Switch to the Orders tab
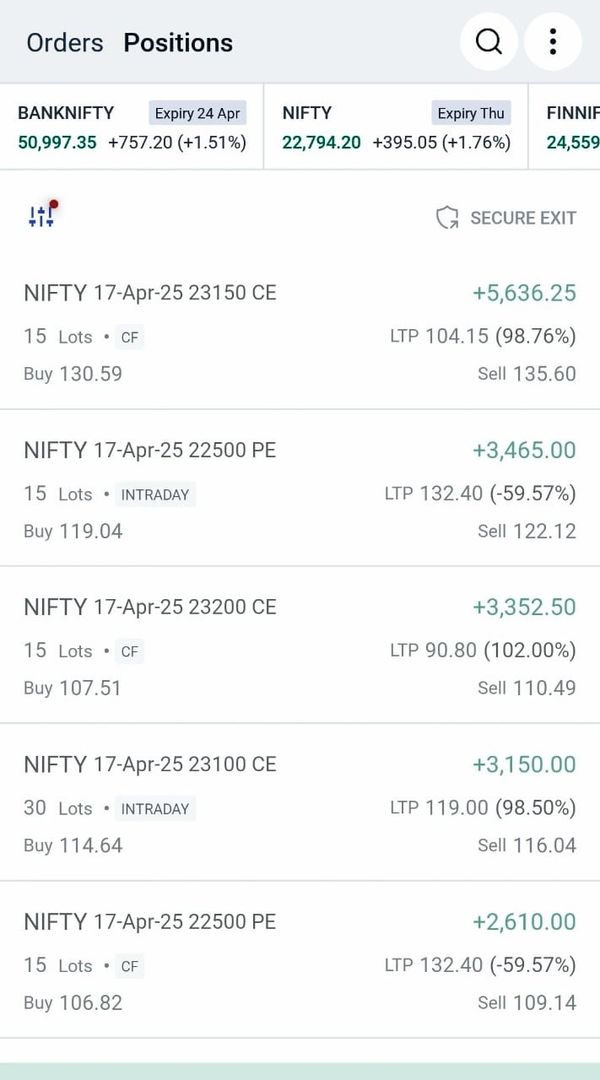This screenshot has height=1080, width=600. pos(65,43)
